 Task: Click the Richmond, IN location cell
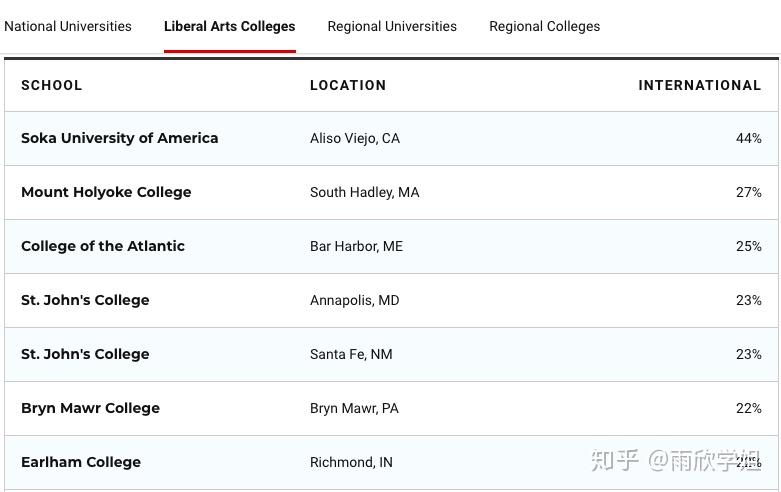351,462
